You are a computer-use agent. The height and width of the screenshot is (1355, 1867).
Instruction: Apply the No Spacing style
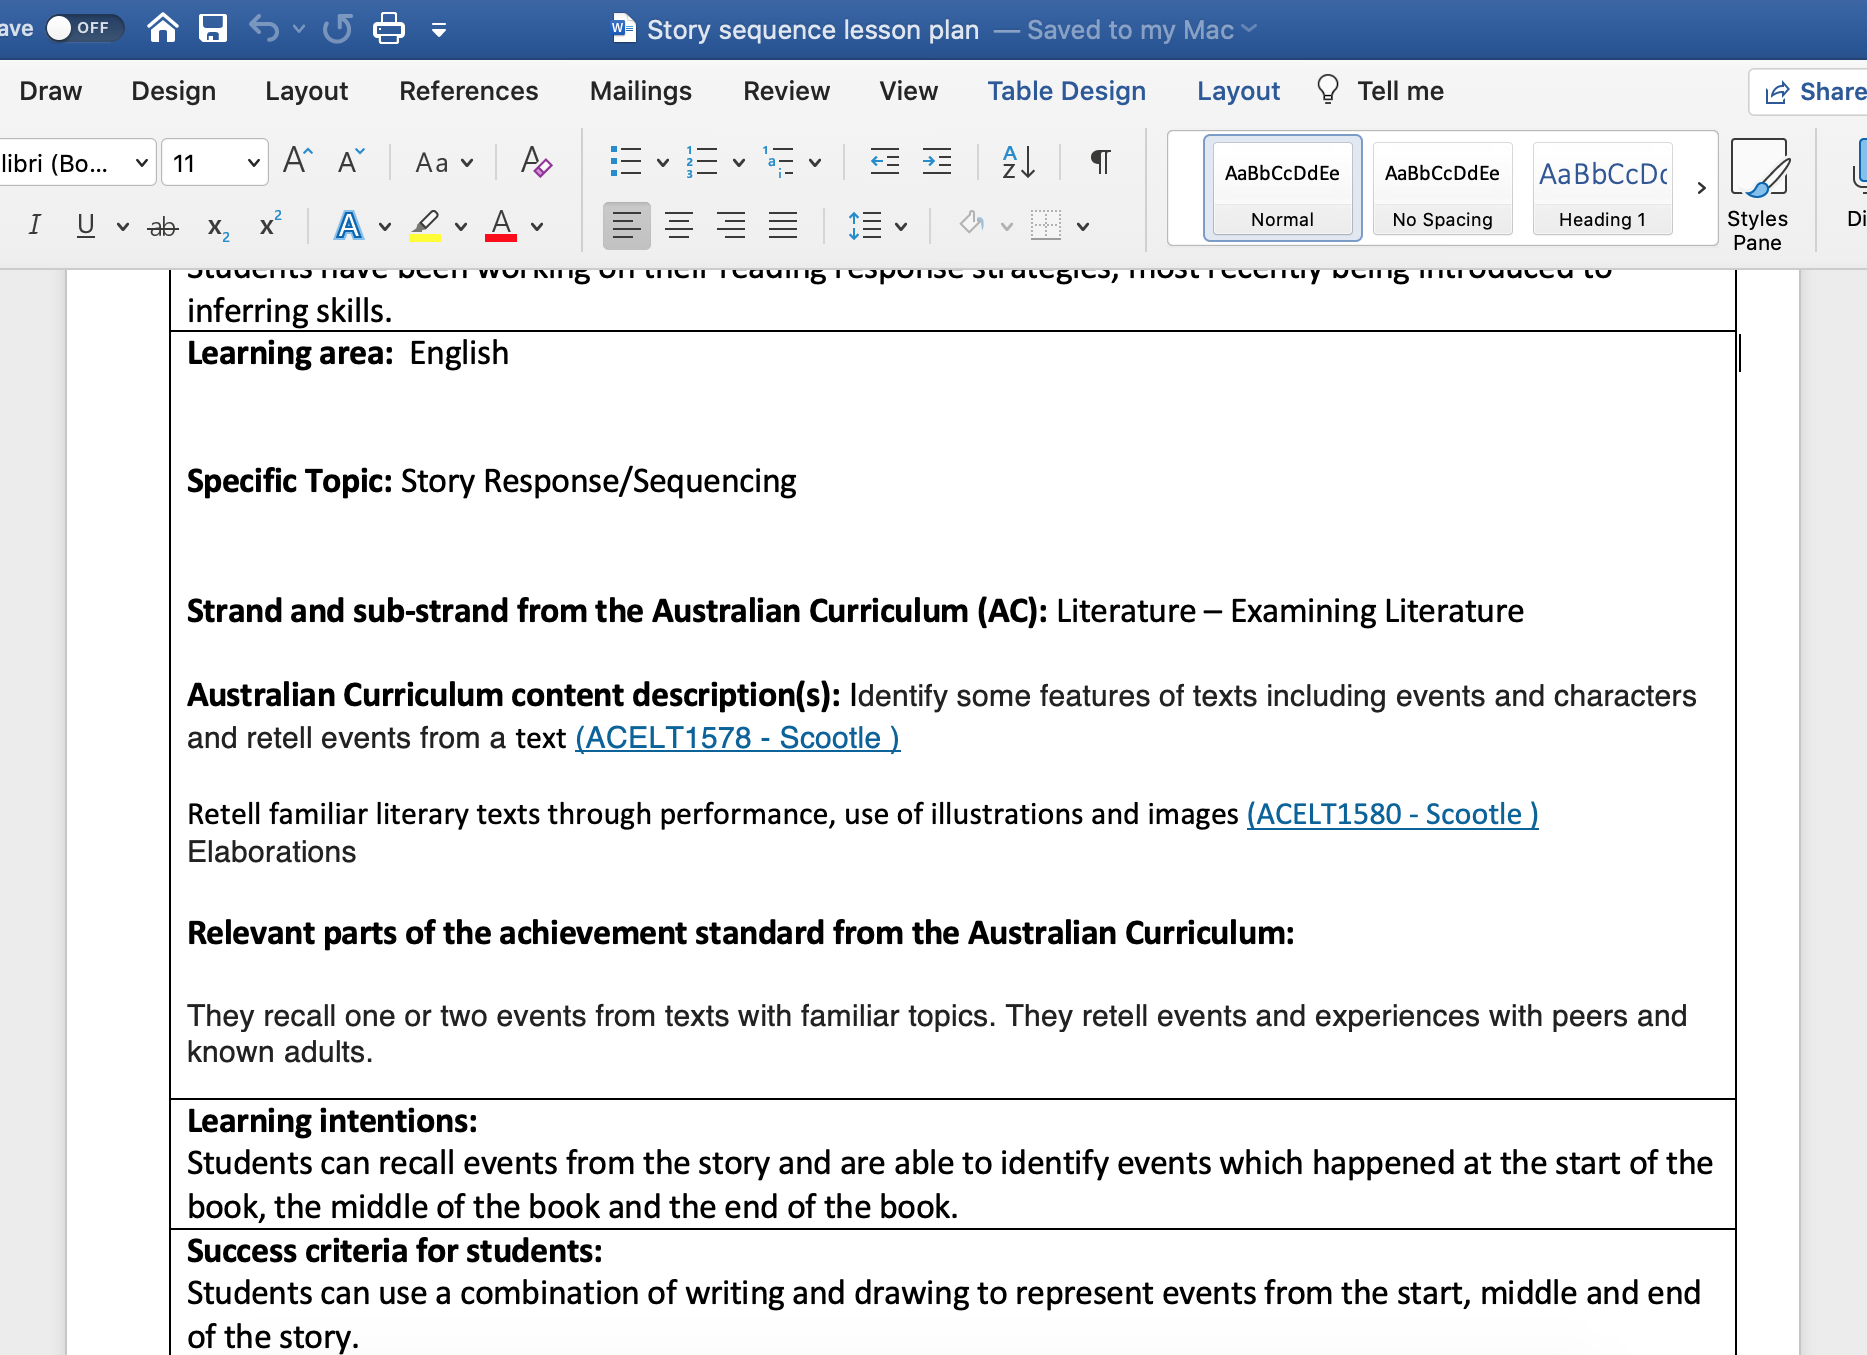1442,188
